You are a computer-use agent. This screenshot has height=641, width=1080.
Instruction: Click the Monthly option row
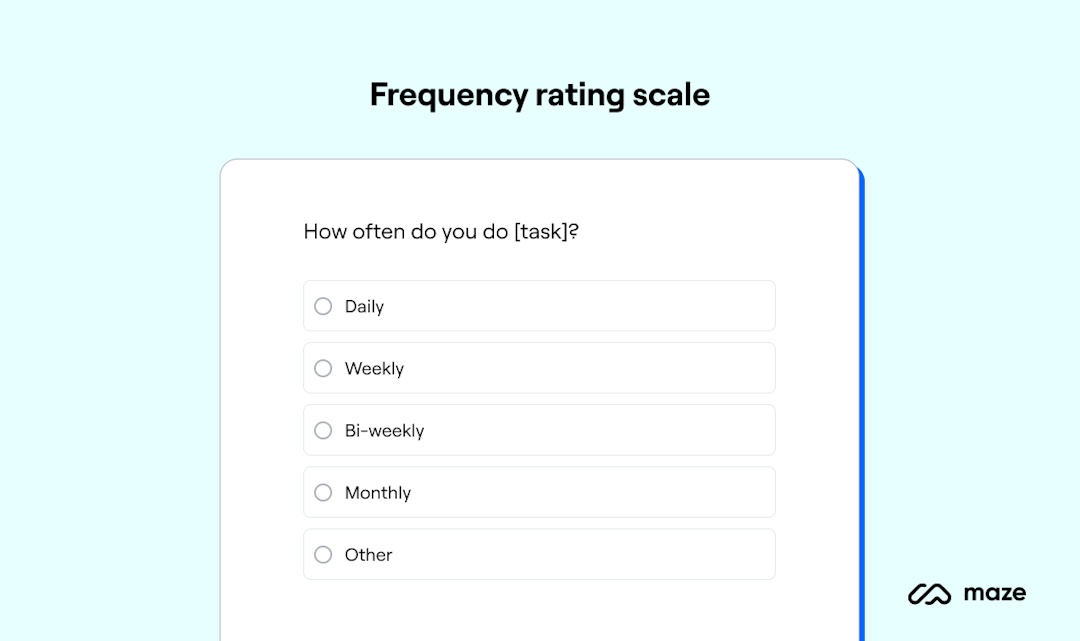click(540, 492)
